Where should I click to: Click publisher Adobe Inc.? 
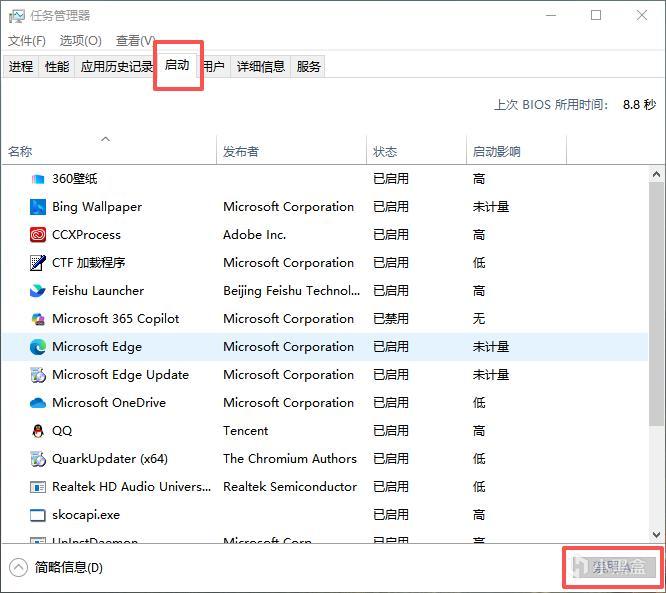(255, 235)
